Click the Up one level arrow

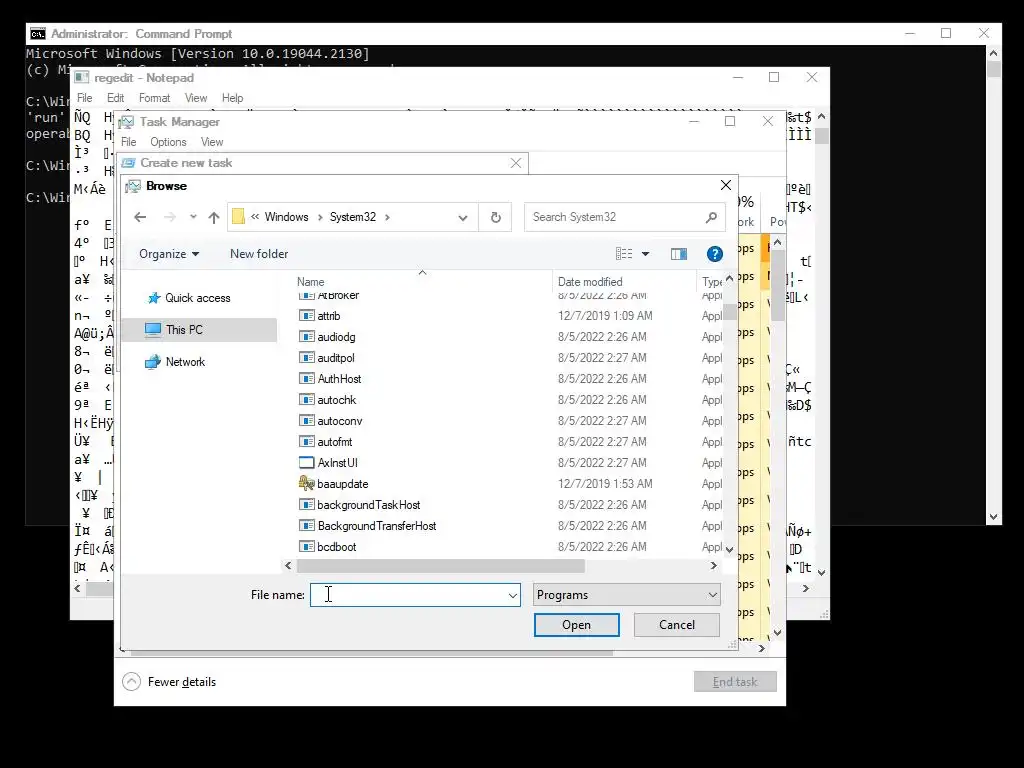click(214, 217)
